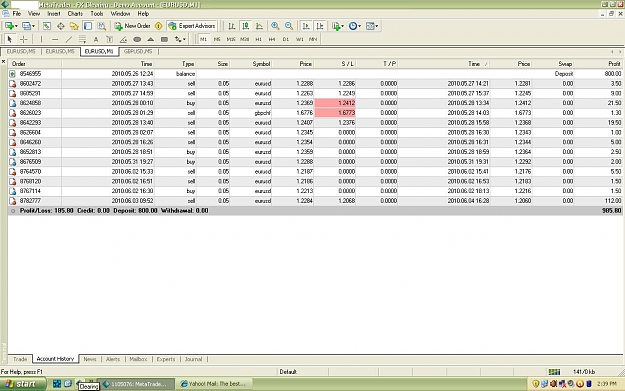Screen dimensions: 625x391
Task: Switch to candlestick chart icon
Action: click(x=246, y=26)
